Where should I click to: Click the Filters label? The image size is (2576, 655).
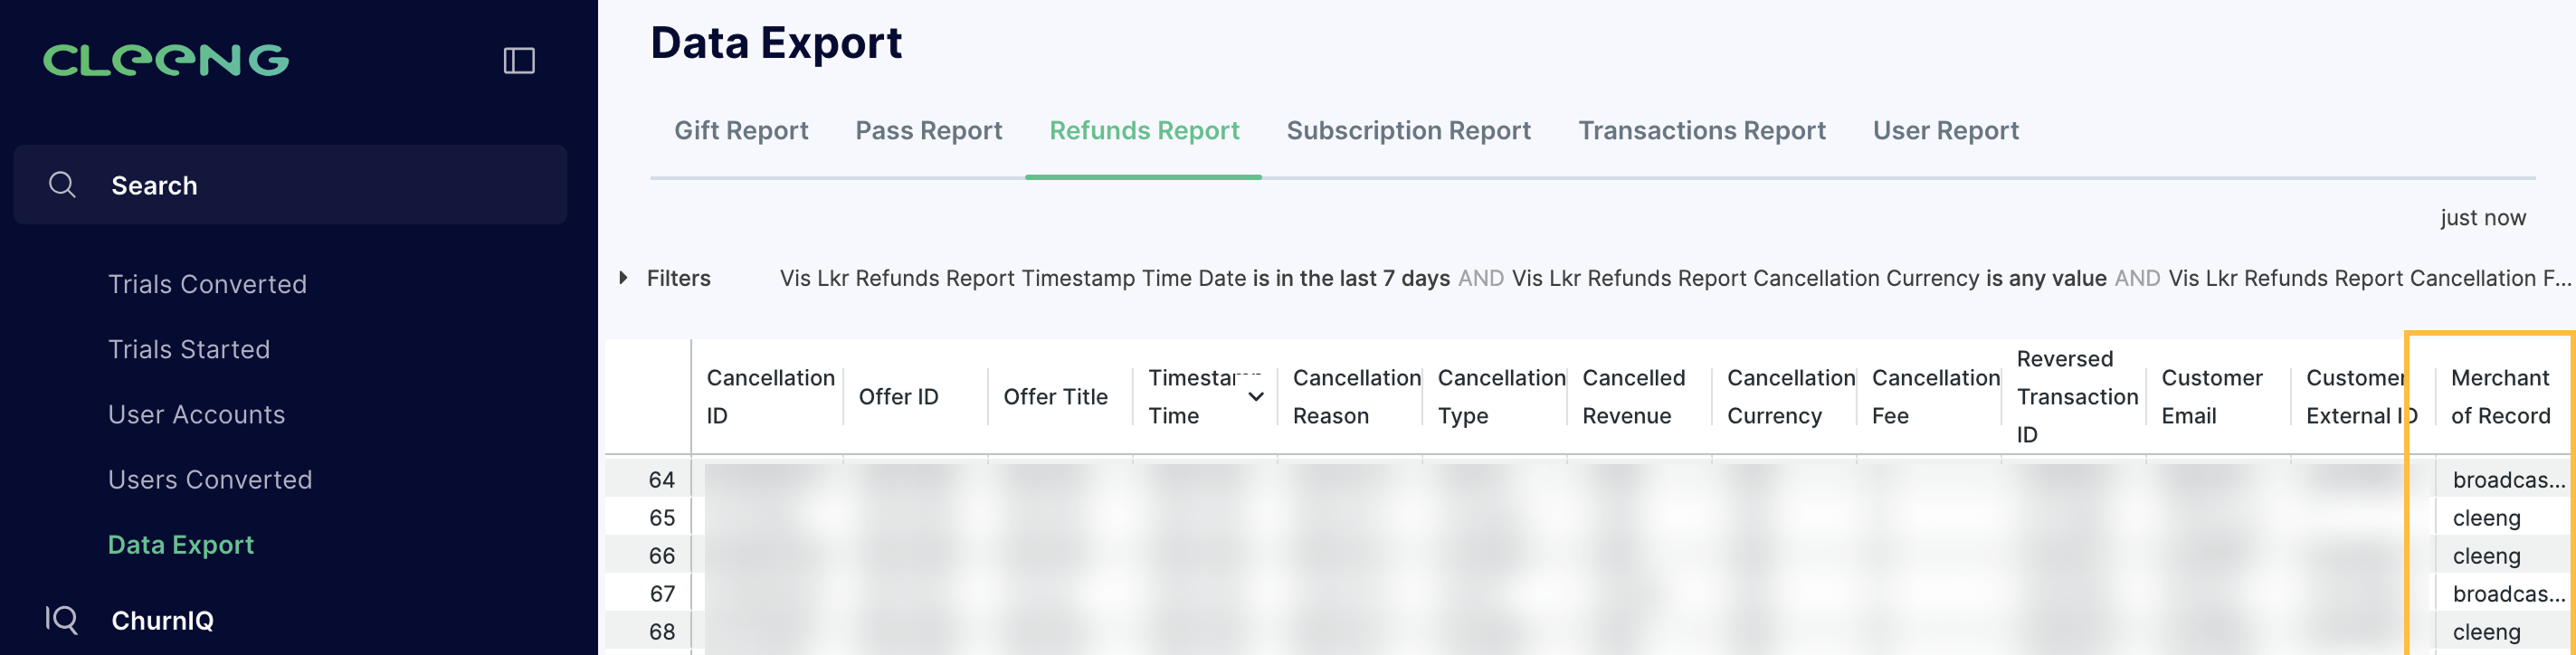[x=678, y=278]
